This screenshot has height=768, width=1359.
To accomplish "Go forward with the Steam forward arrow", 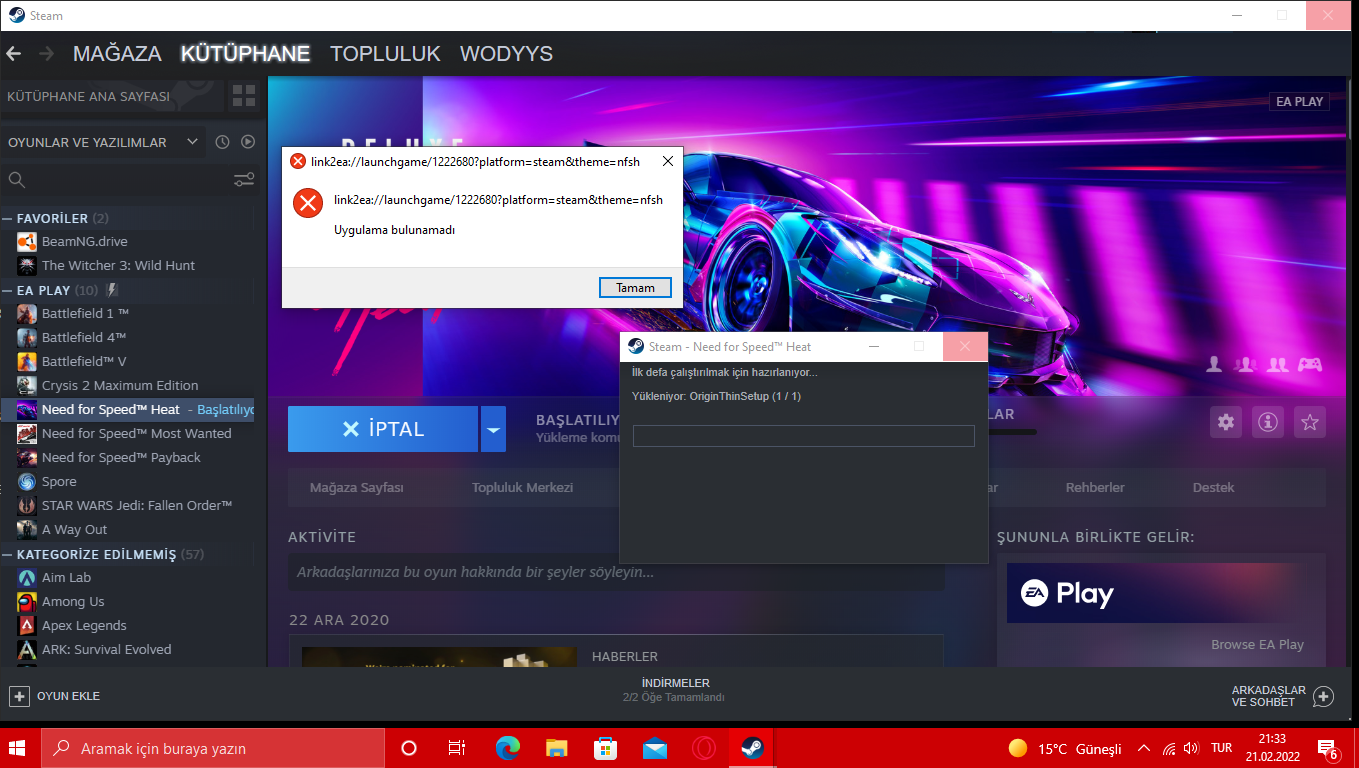I will tap(46, 54).
